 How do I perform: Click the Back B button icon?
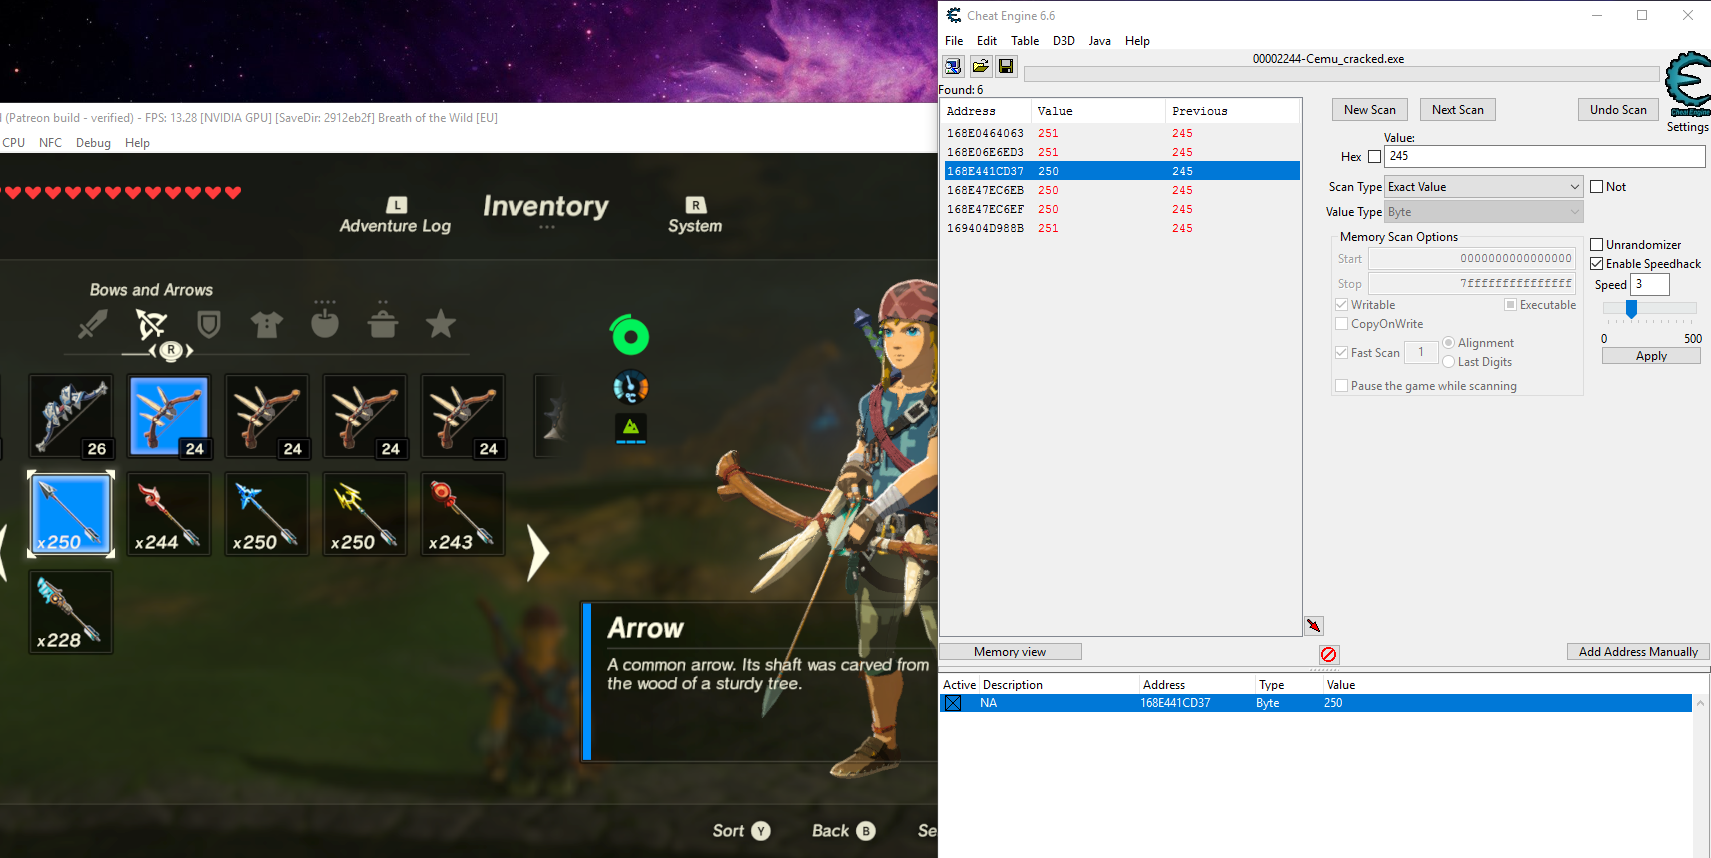pyautogui.click(x=866, y=831)
